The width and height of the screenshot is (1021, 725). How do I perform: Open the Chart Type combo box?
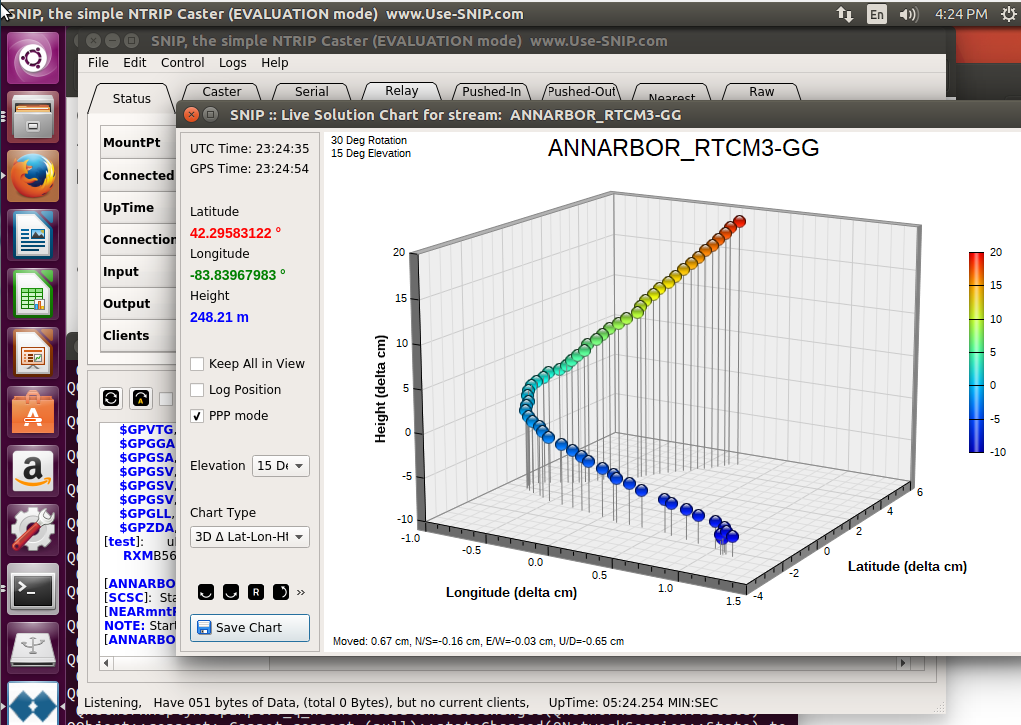tap(249, 537)
